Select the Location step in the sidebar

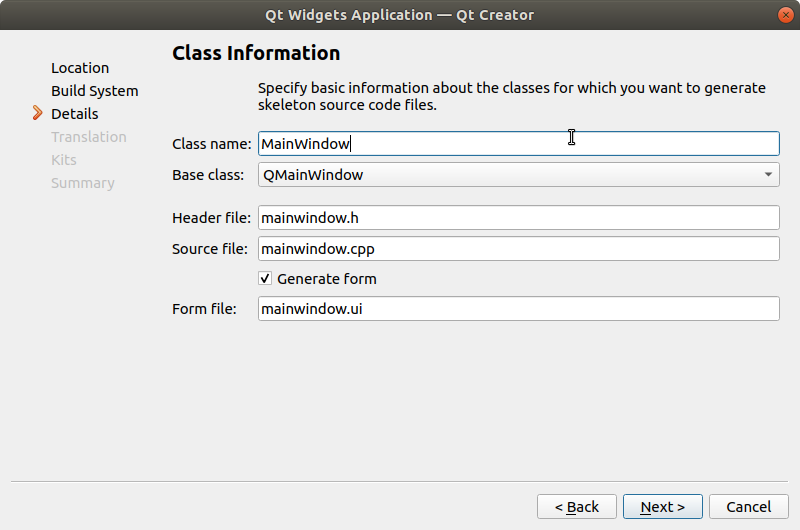pyautogui.click(x=80, y=68)
